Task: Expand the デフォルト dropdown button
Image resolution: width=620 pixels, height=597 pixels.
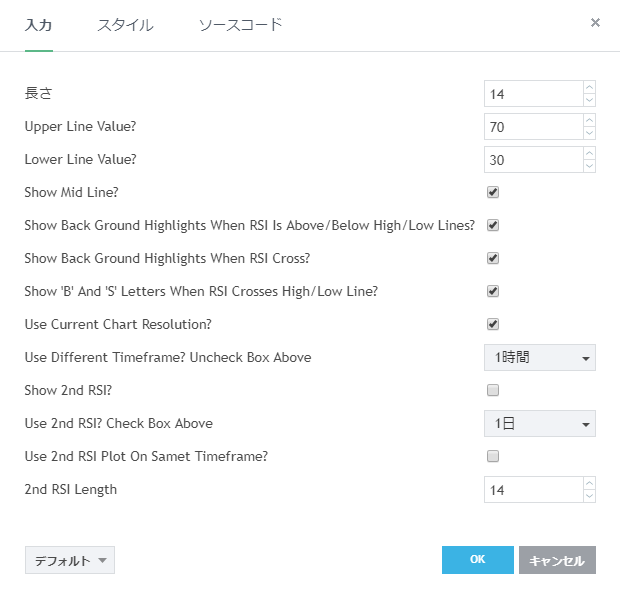Action: (70, 561)
